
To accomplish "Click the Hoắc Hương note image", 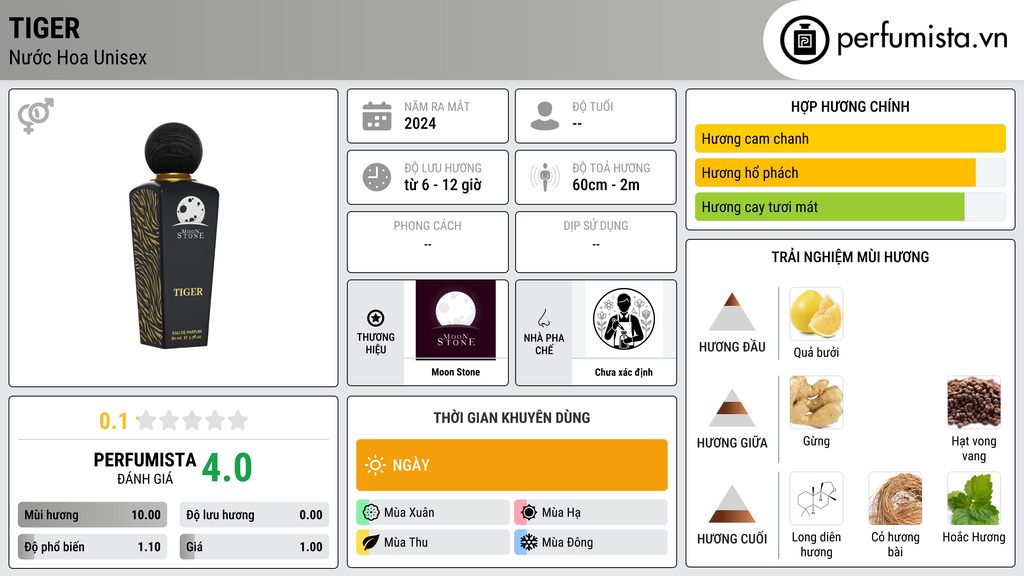I will [x=974, y=499].
